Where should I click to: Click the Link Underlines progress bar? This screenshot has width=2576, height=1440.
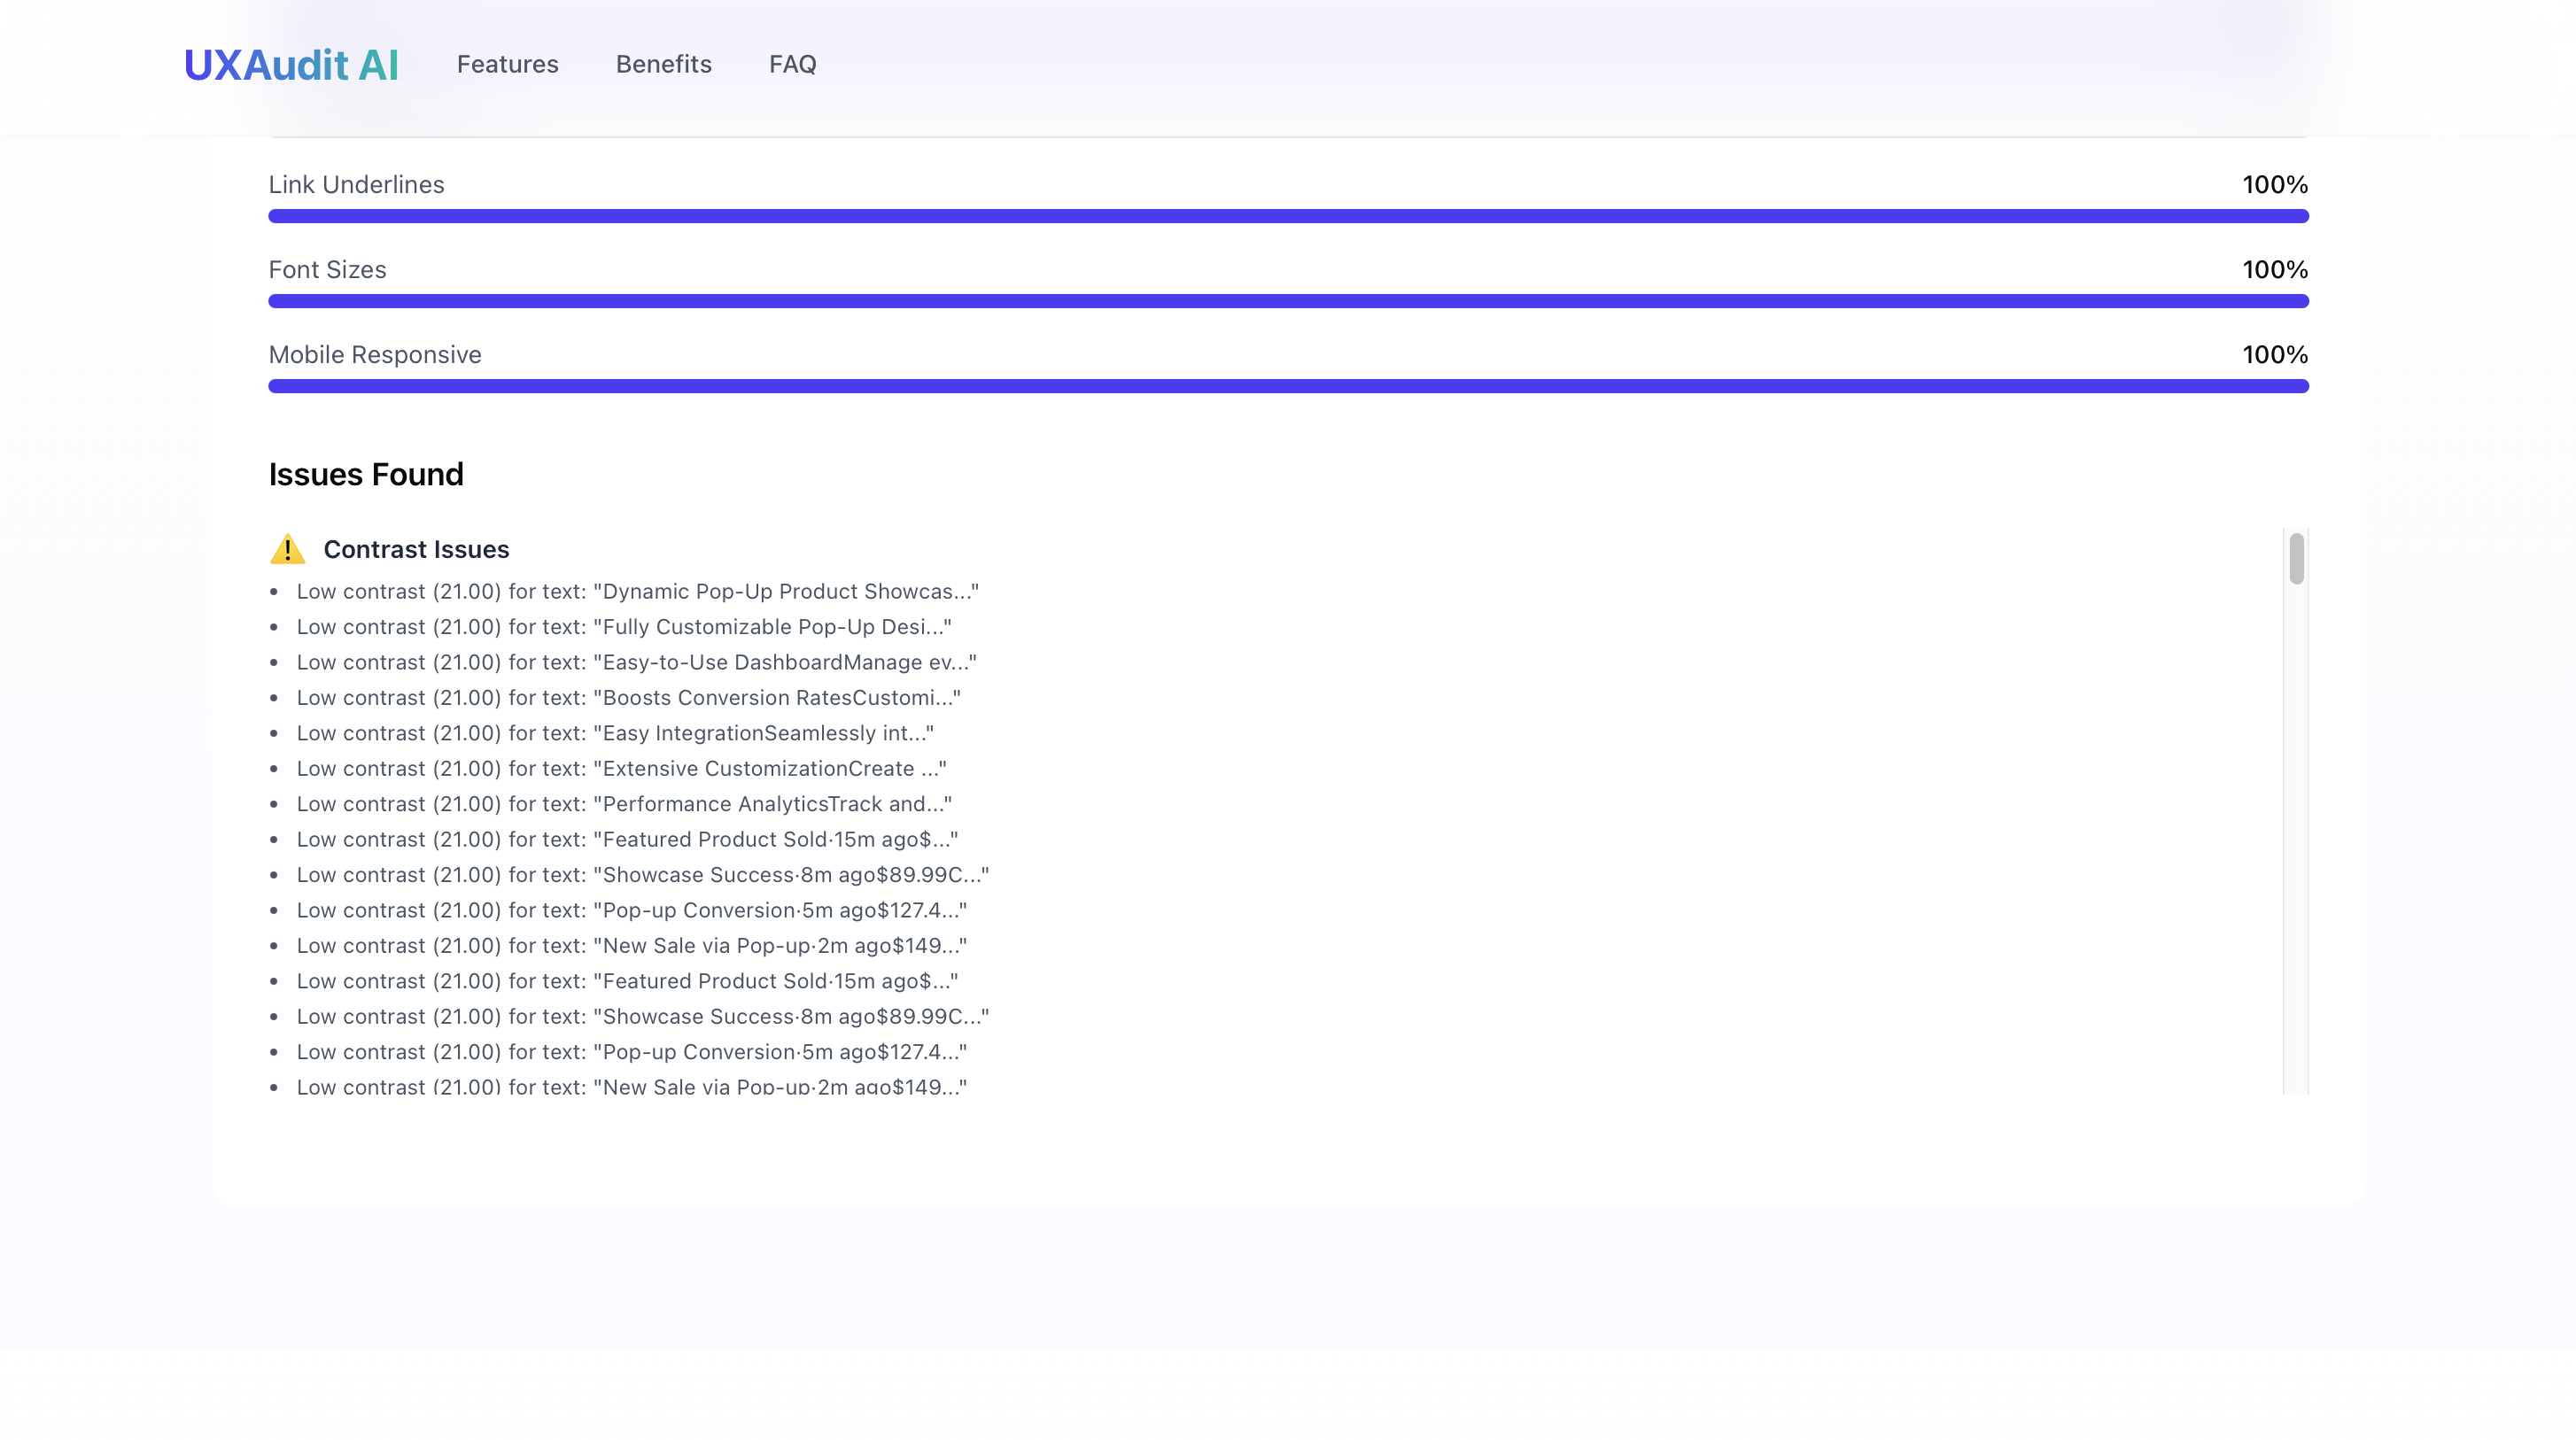coord(1287,216)
